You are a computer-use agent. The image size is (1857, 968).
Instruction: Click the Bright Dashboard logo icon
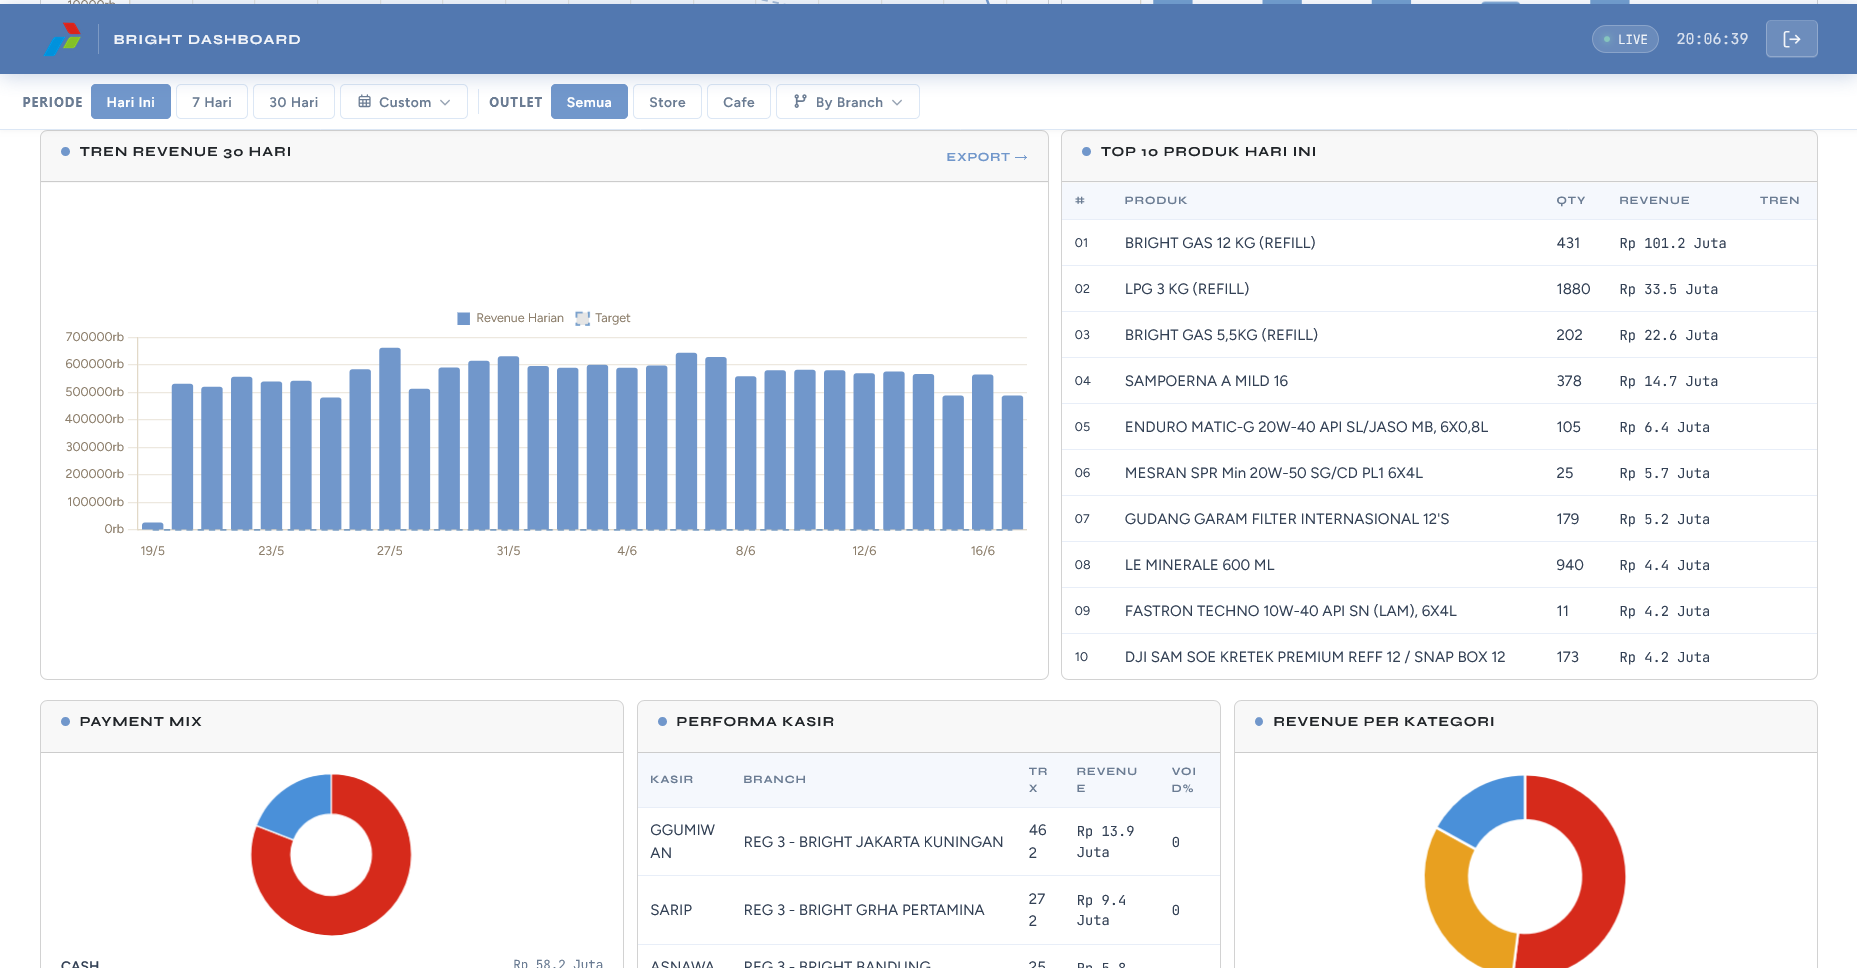63,39
